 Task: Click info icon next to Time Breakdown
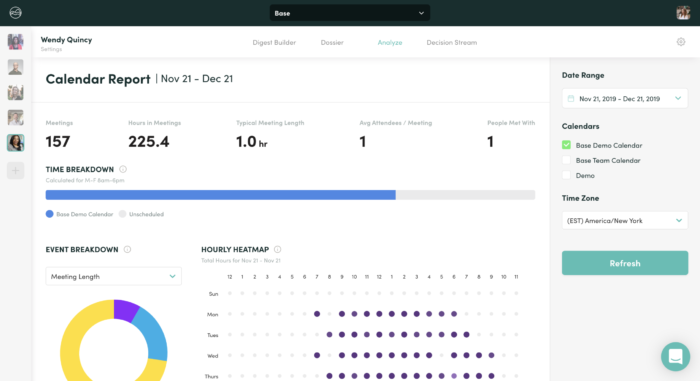(123, 169)
